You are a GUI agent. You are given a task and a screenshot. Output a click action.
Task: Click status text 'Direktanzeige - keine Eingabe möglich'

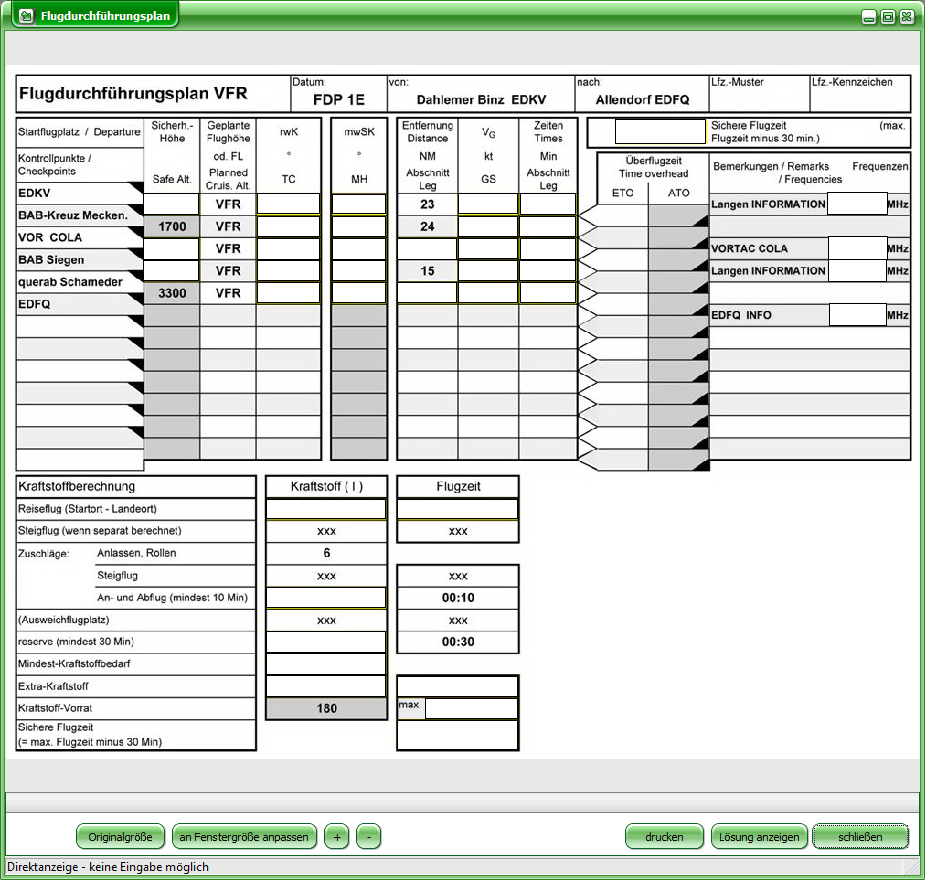pos(108,867)
